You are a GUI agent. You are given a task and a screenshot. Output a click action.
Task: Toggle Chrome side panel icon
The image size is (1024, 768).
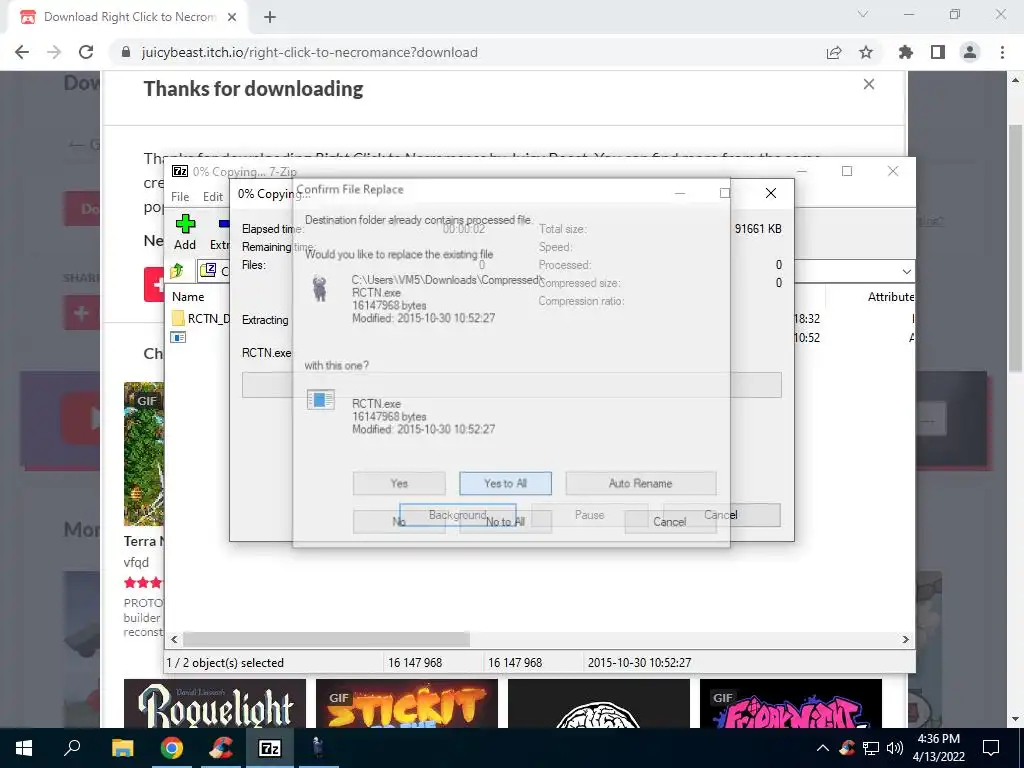(x=938, y=52)
